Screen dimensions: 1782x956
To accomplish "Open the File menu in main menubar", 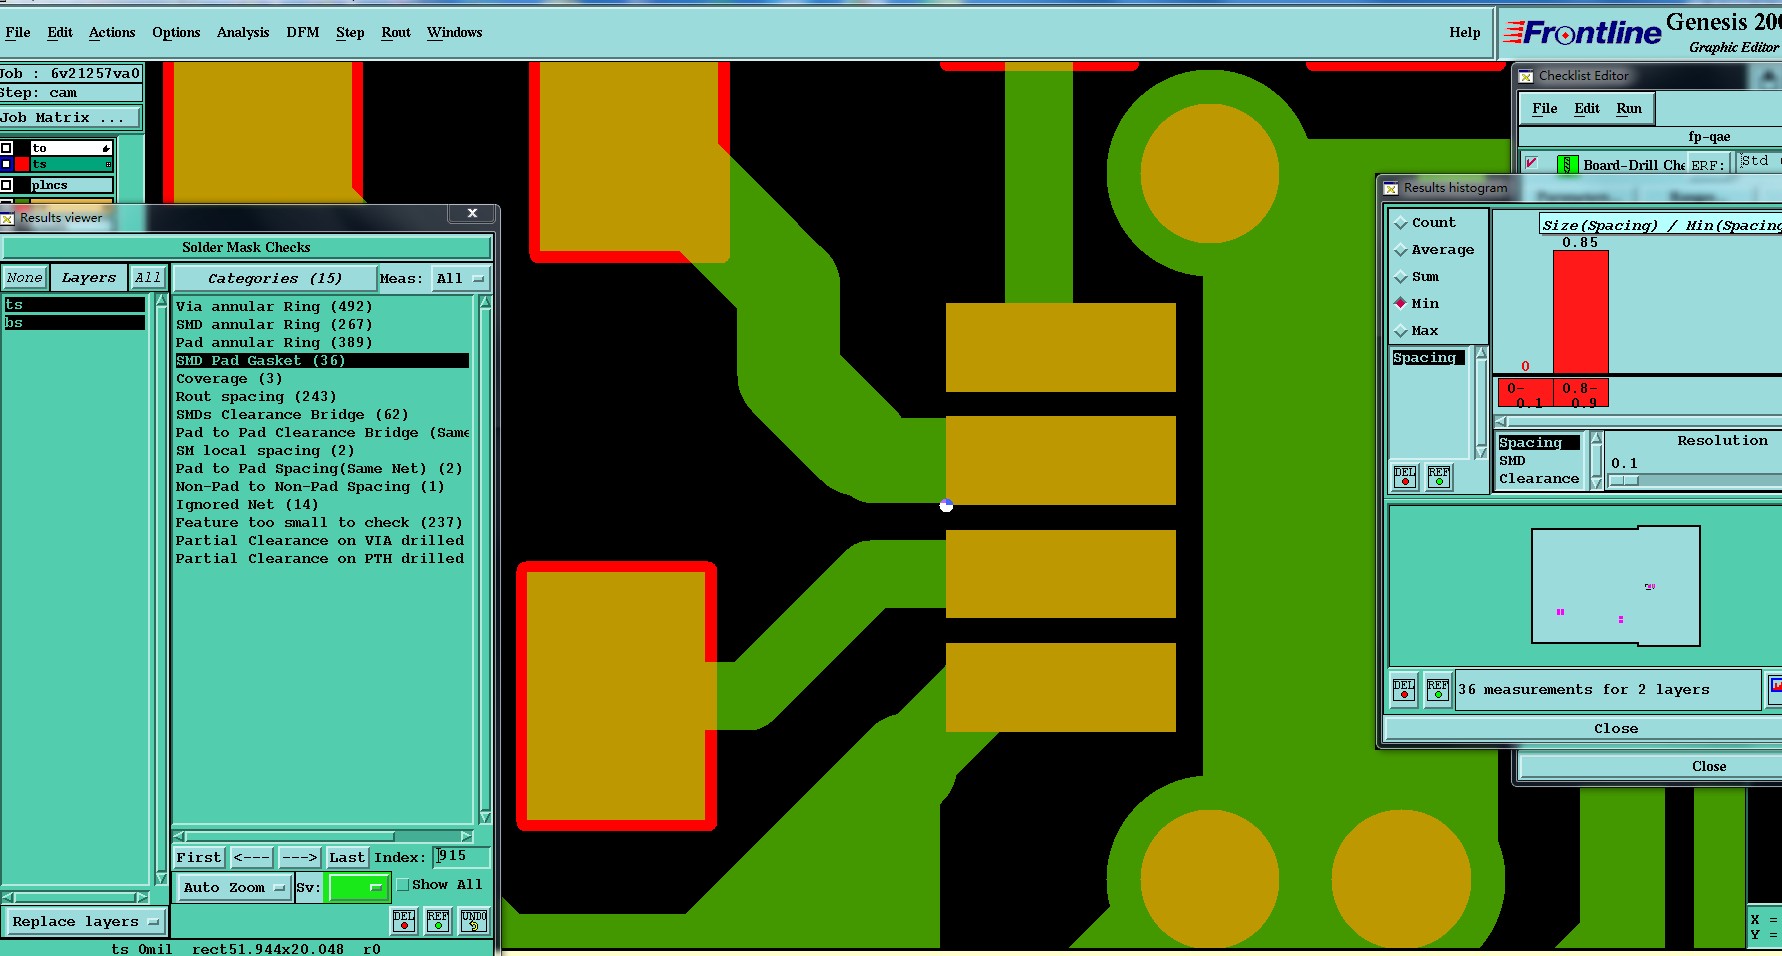I will point(17,32).
